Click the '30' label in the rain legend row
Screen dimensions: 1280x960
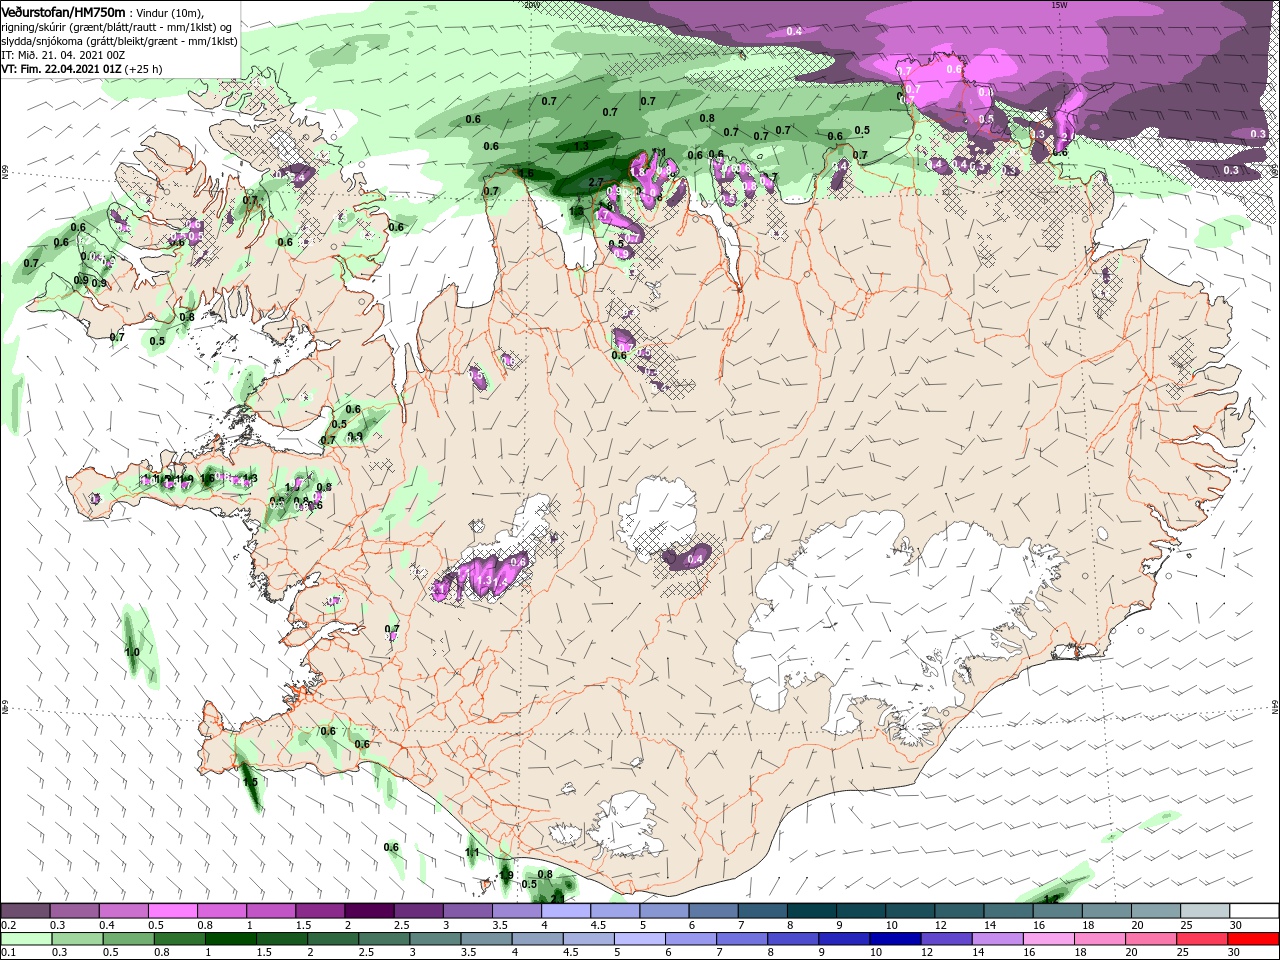pos(1236,953)
